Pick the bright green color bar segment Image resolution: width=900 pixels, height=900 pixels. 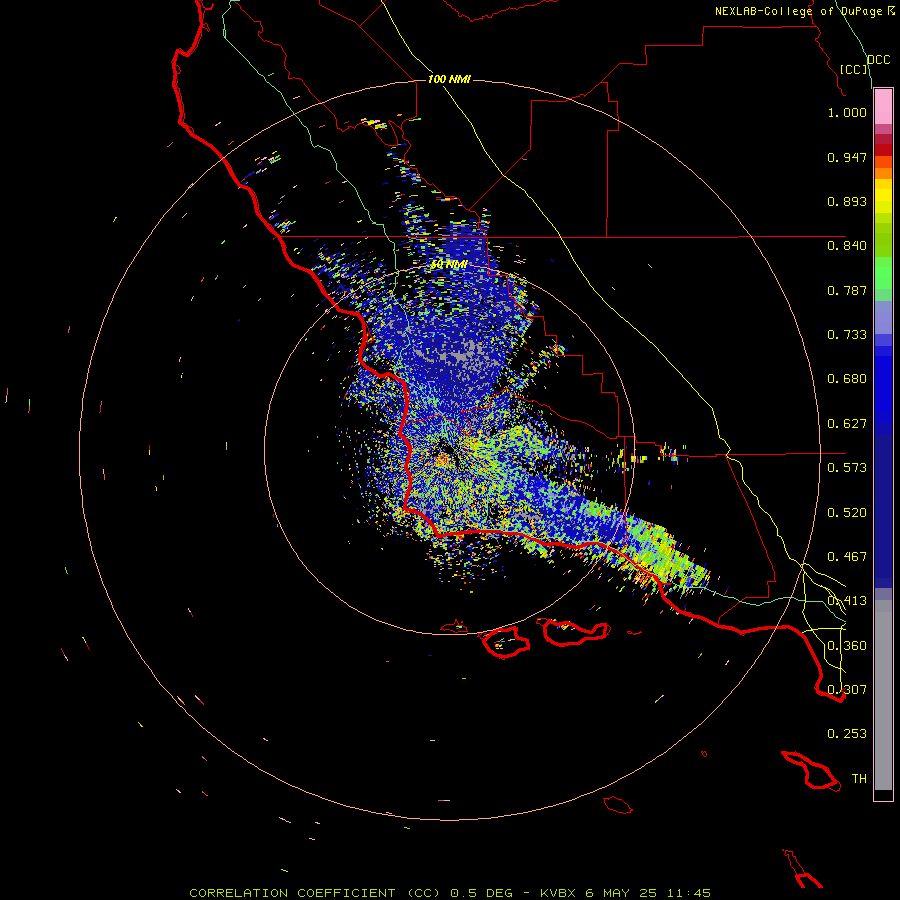coord(883,273)
